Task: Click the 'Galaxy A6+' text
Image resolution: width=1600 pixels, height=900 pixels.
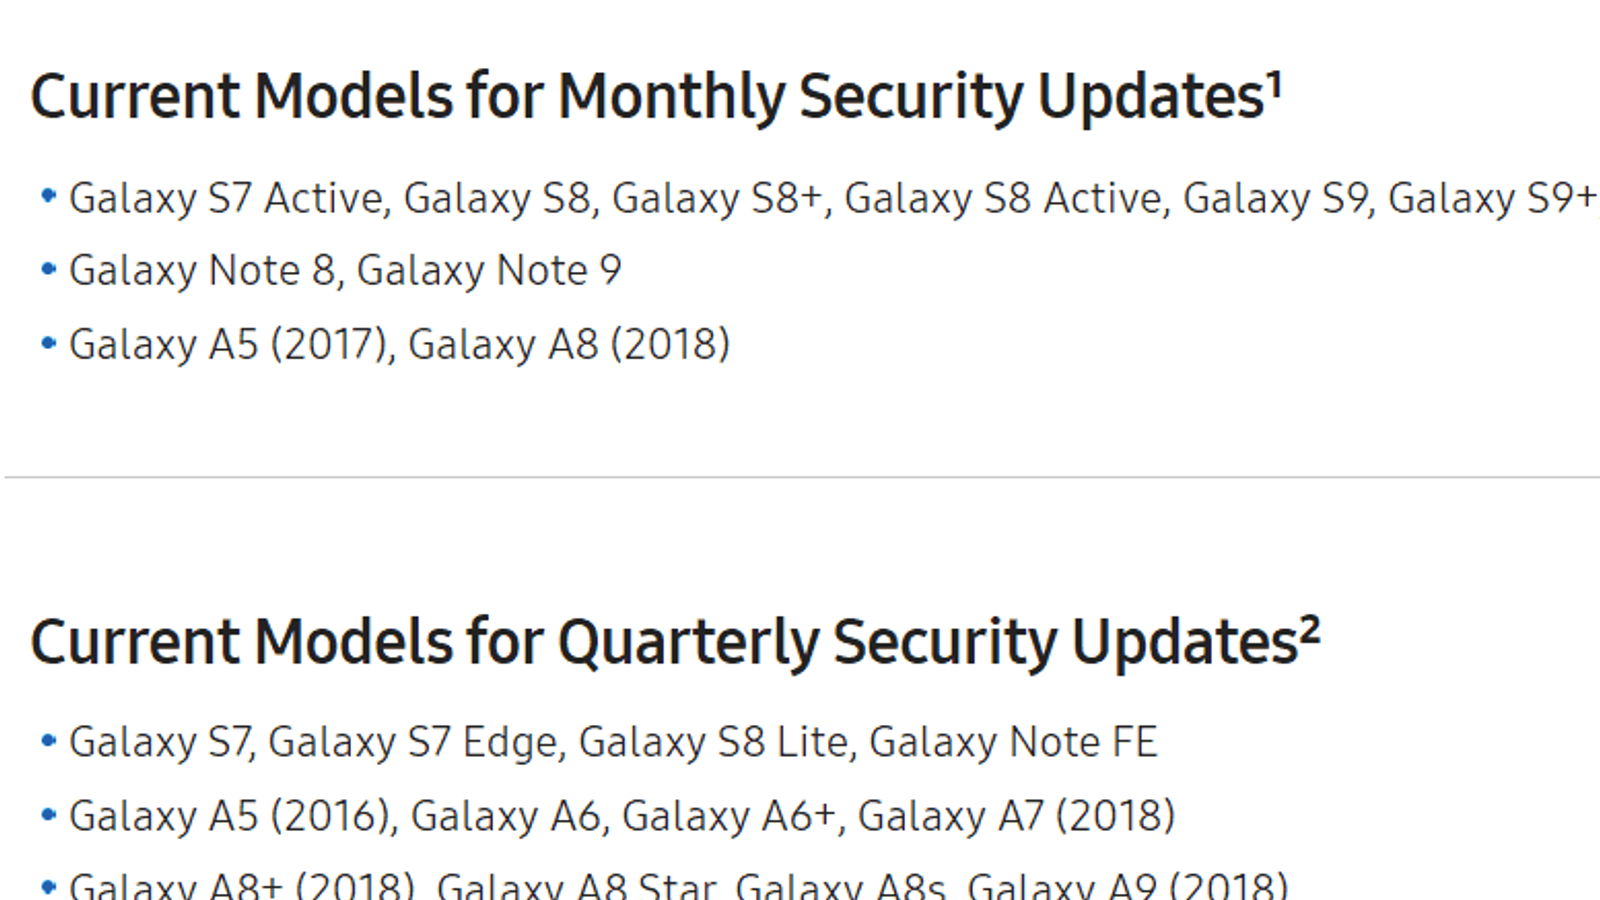Action: (x=728, y=817)
